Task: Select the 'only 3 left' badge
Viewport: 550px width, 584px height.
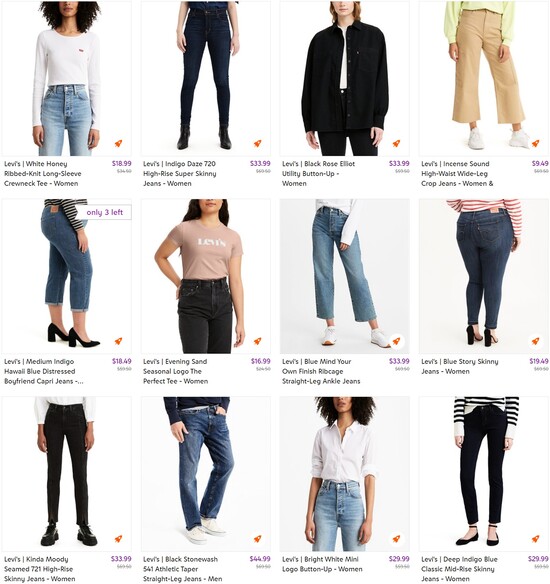Action: pos(104,212)
